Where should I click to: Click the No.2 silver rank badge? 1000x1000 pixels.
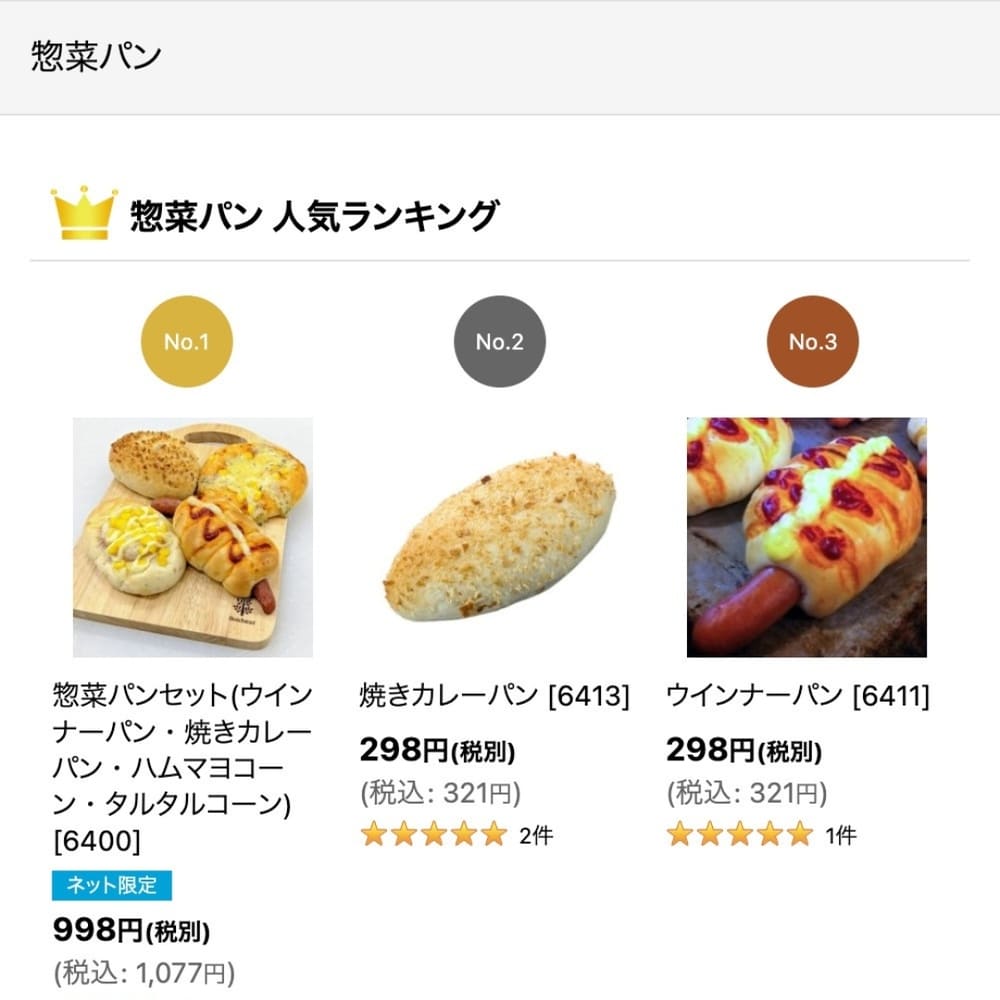pyautogui.click(x=501, y=340)
